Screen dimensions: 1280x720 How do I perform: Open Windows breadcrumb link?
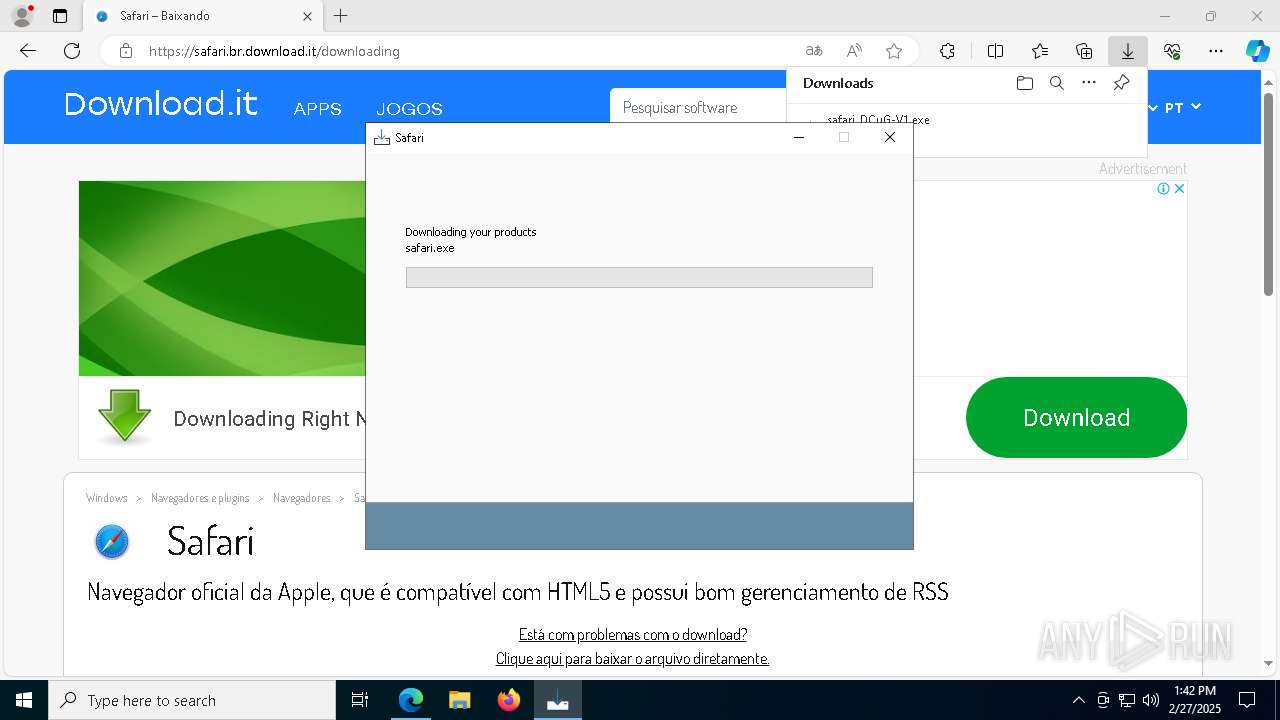coord(107,498)
